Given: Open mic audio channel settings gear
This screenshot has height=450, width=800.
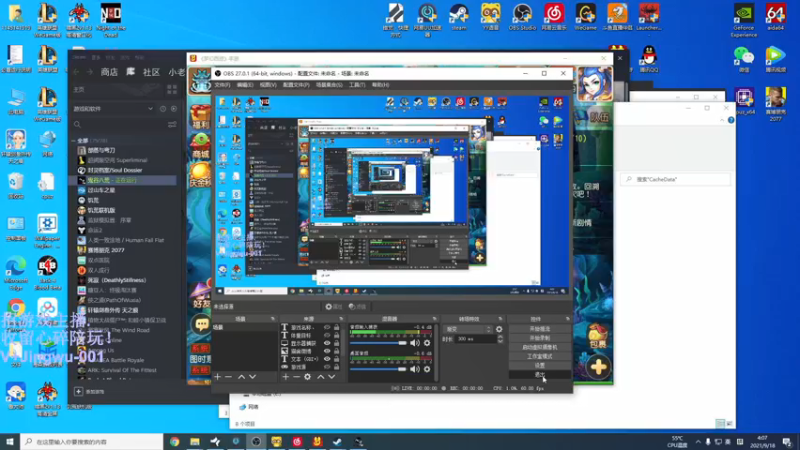Looking at the screenshot, I should point(427,343).
